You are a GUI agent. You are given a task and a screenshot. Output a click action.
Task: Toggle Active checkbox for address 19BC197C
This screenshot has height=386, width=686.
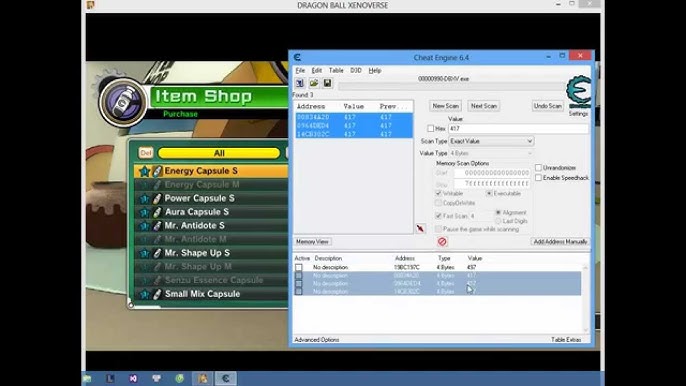pos(298,267)
